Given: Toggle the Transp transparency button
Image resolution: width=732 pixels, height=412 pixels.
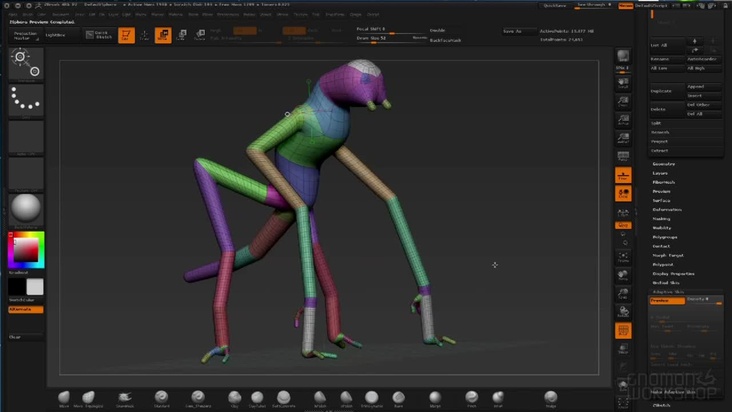Looking at the screenshot, I should 623,349.
